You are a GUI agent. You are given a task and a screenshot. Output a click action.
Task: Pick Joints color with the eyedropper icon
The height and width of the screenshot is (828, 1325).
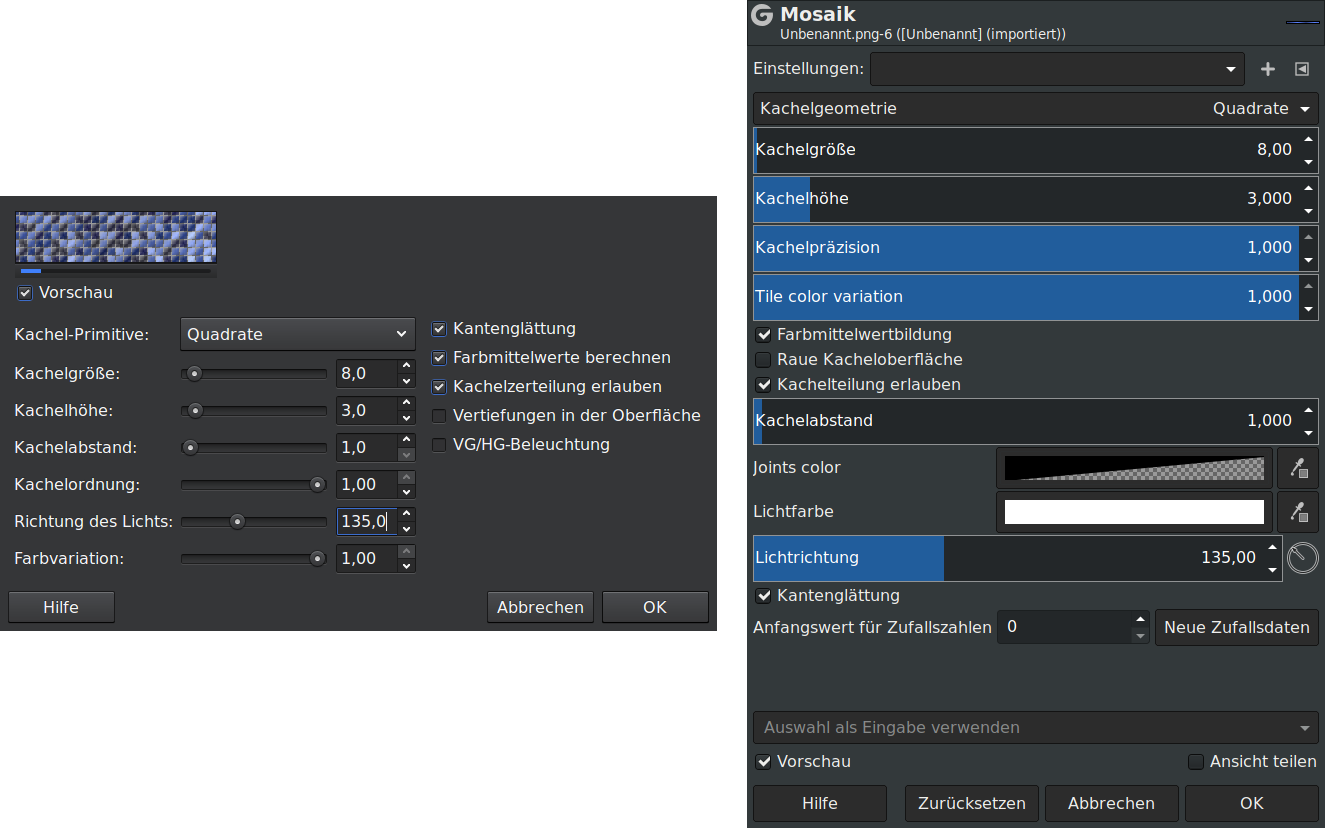pos(1298,468)
